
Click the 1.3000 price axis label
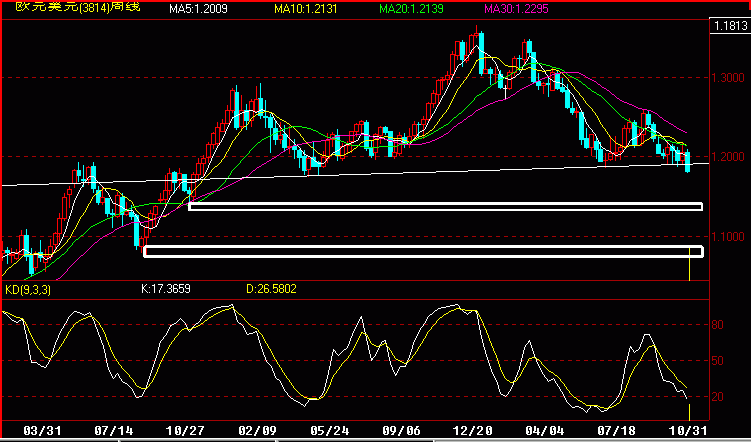point(730,78)
